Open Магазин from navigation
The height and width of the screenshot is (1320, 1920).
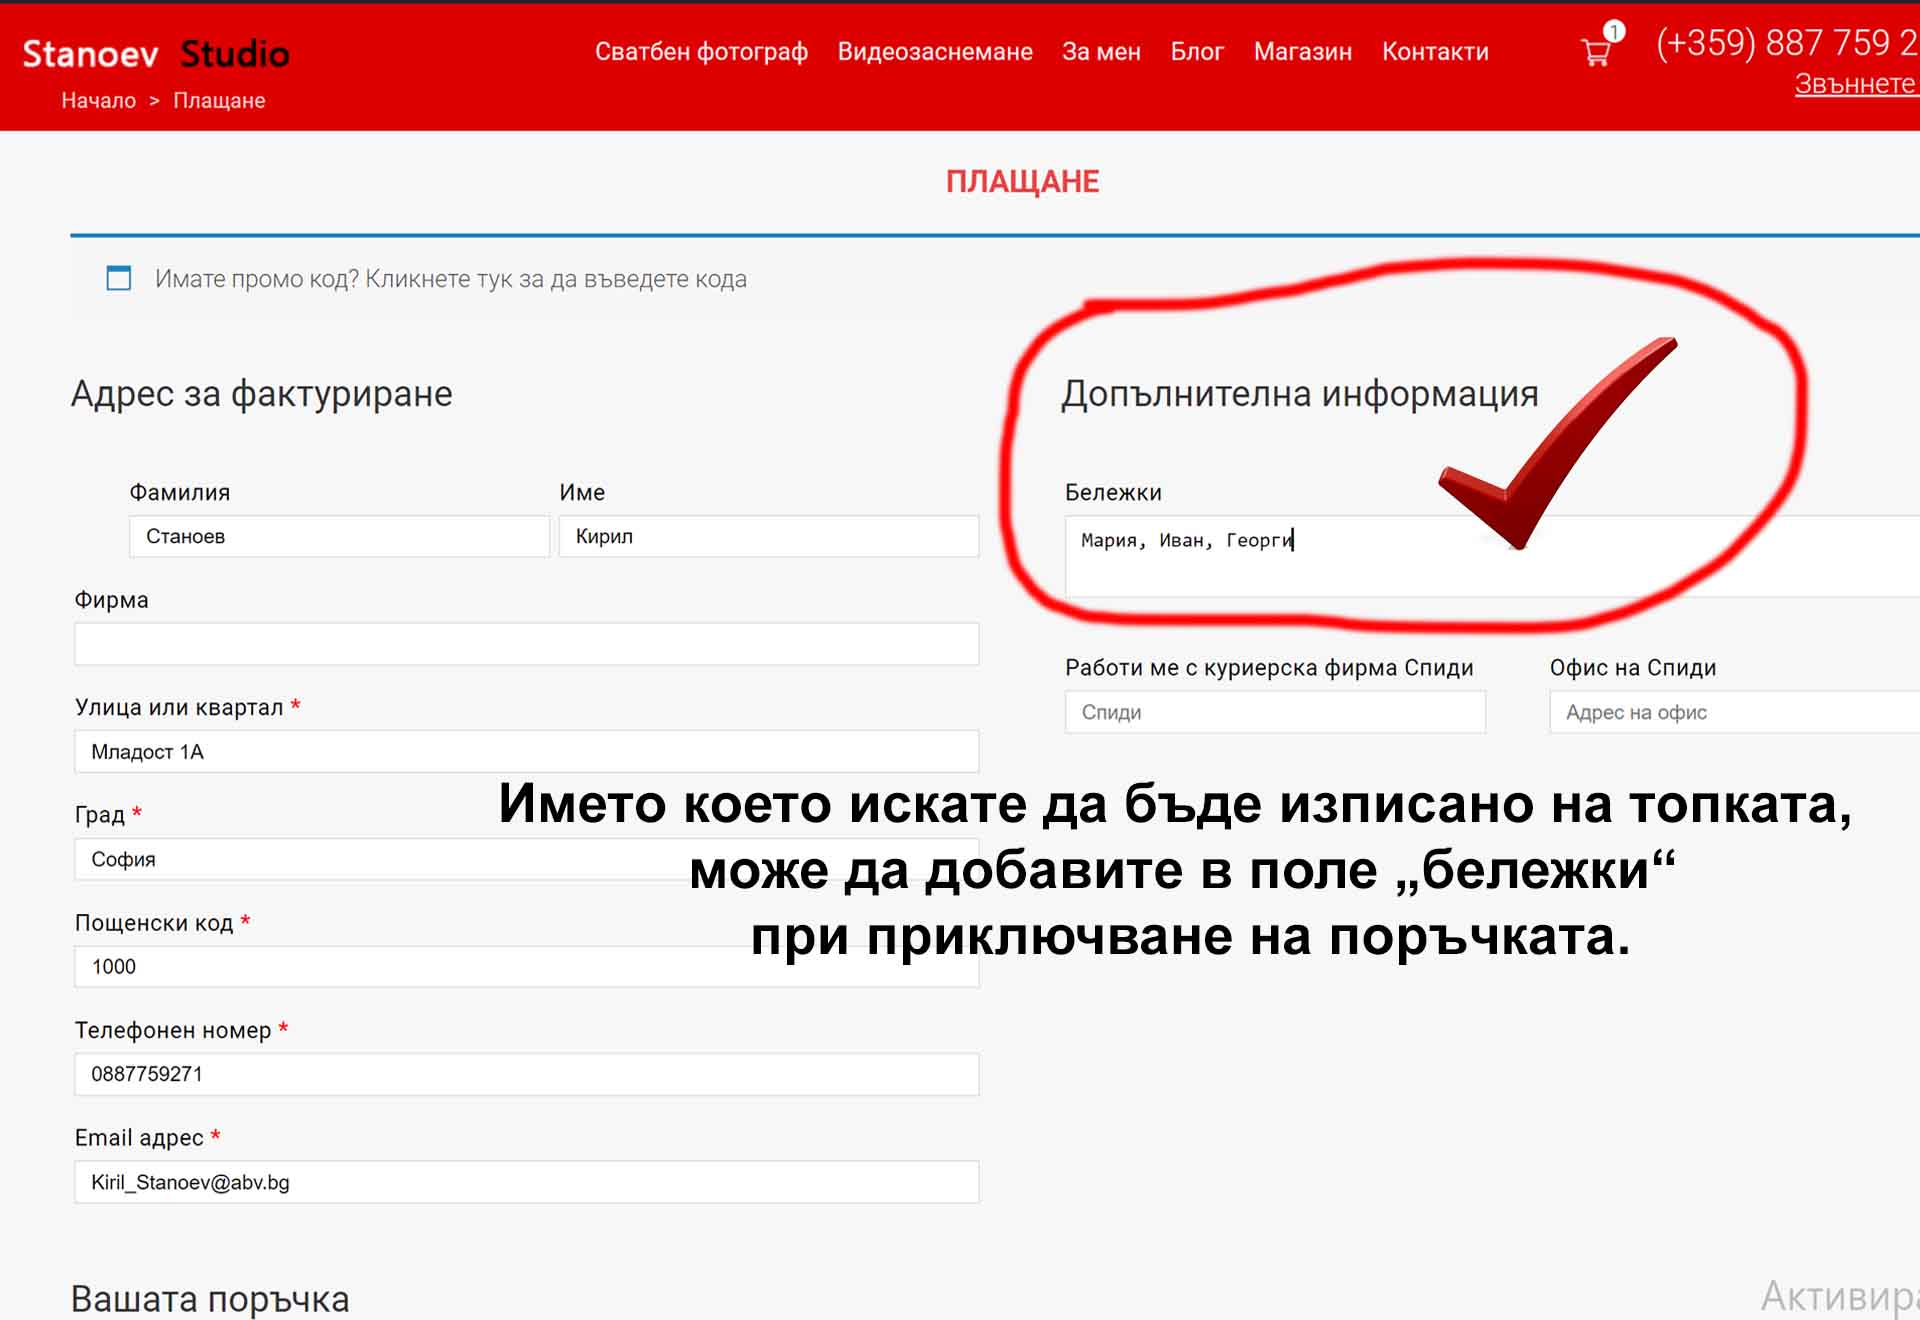click(x=1302, y=51)
